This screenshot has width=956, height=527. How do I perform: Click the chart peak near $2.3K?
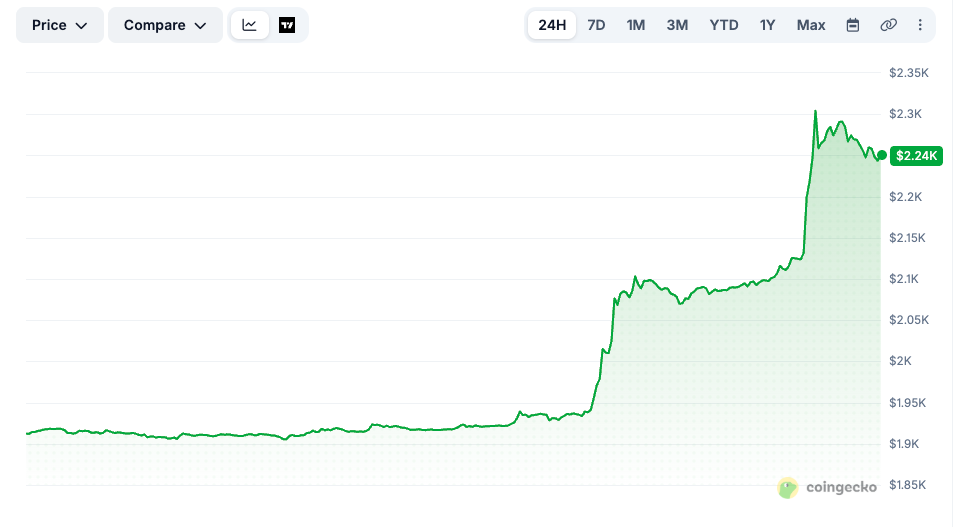point(815,112)
